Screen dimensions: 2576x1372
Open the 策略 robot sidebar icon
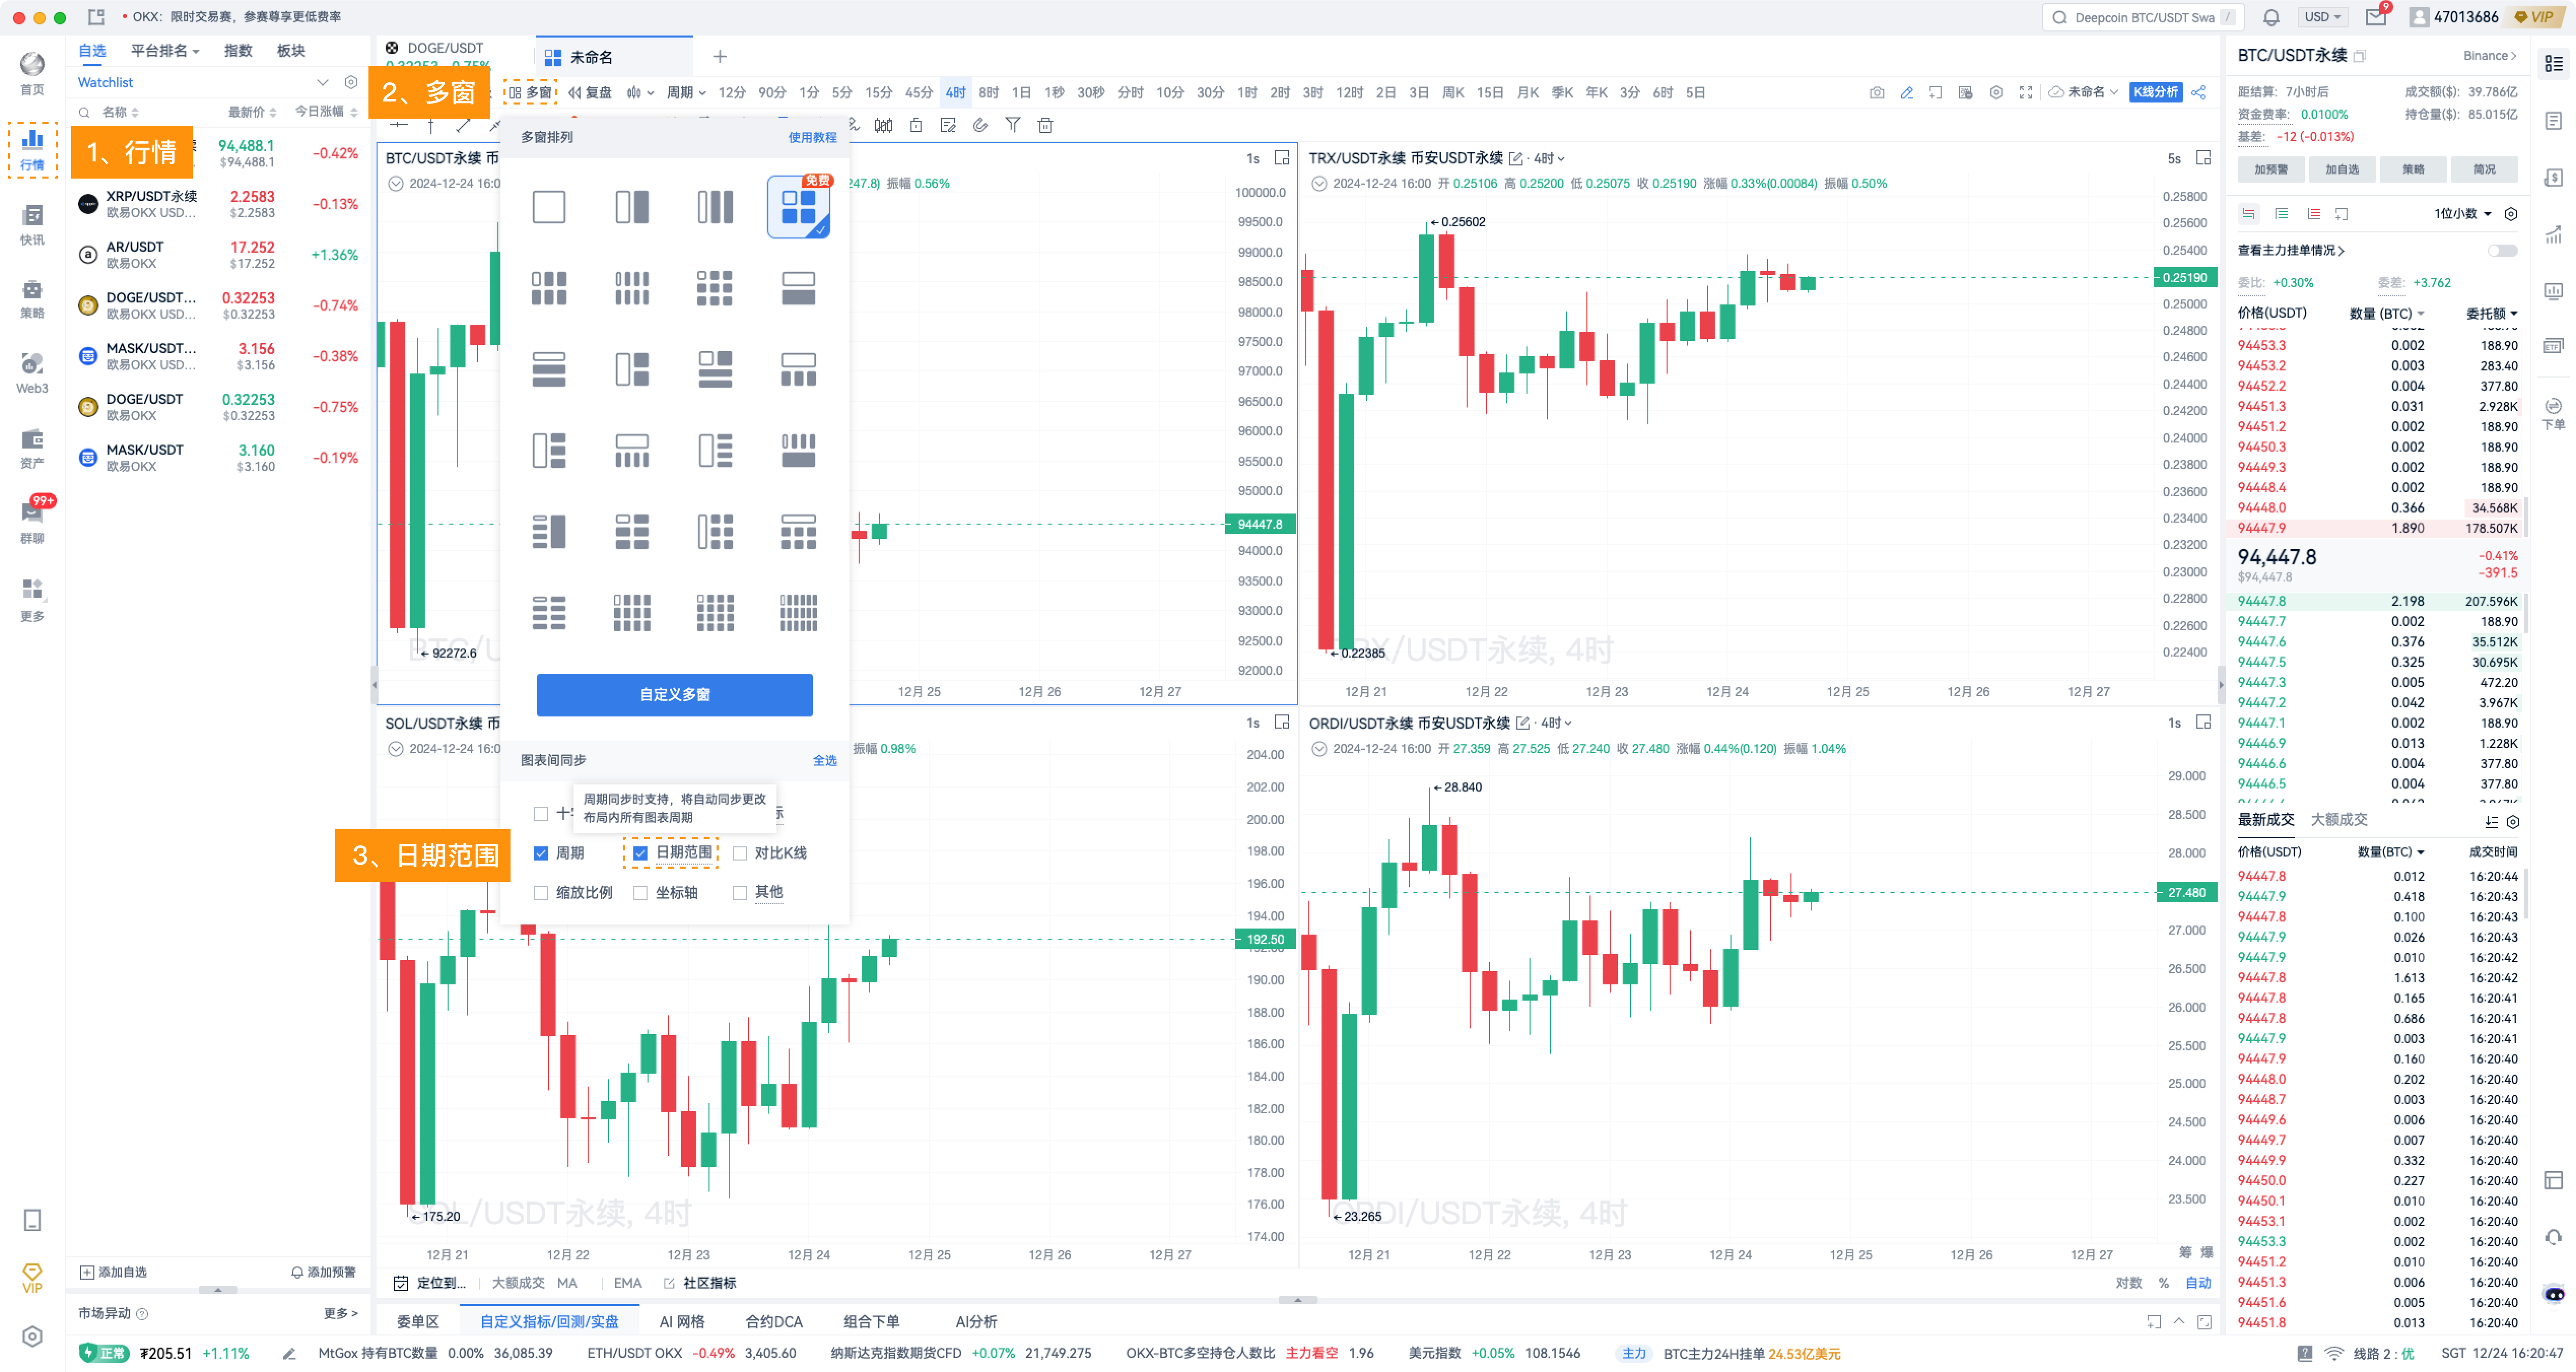coord(32,298)
